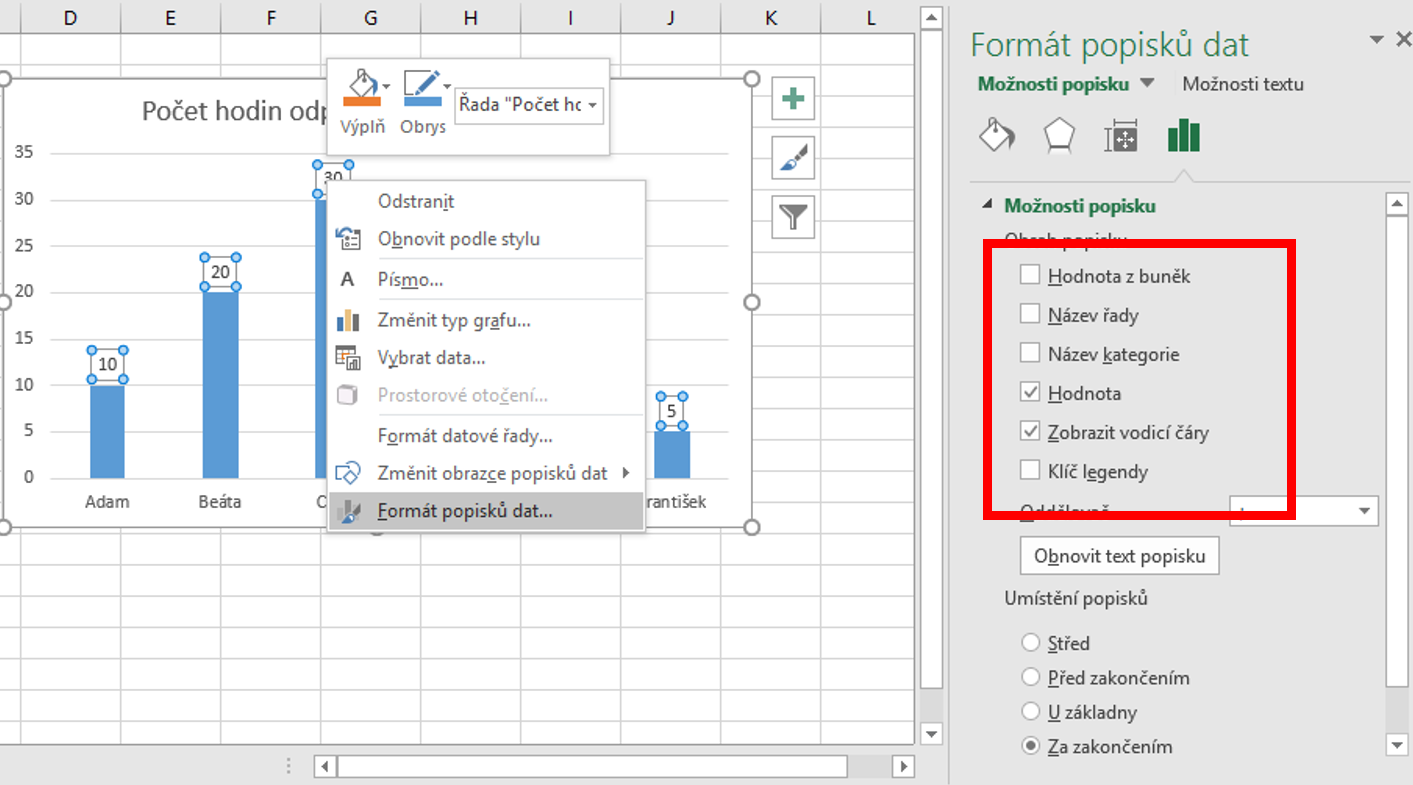This screenshot has width=1413, height=785.
Task: Select the U základny radio button
Action: coord(1030,712)
